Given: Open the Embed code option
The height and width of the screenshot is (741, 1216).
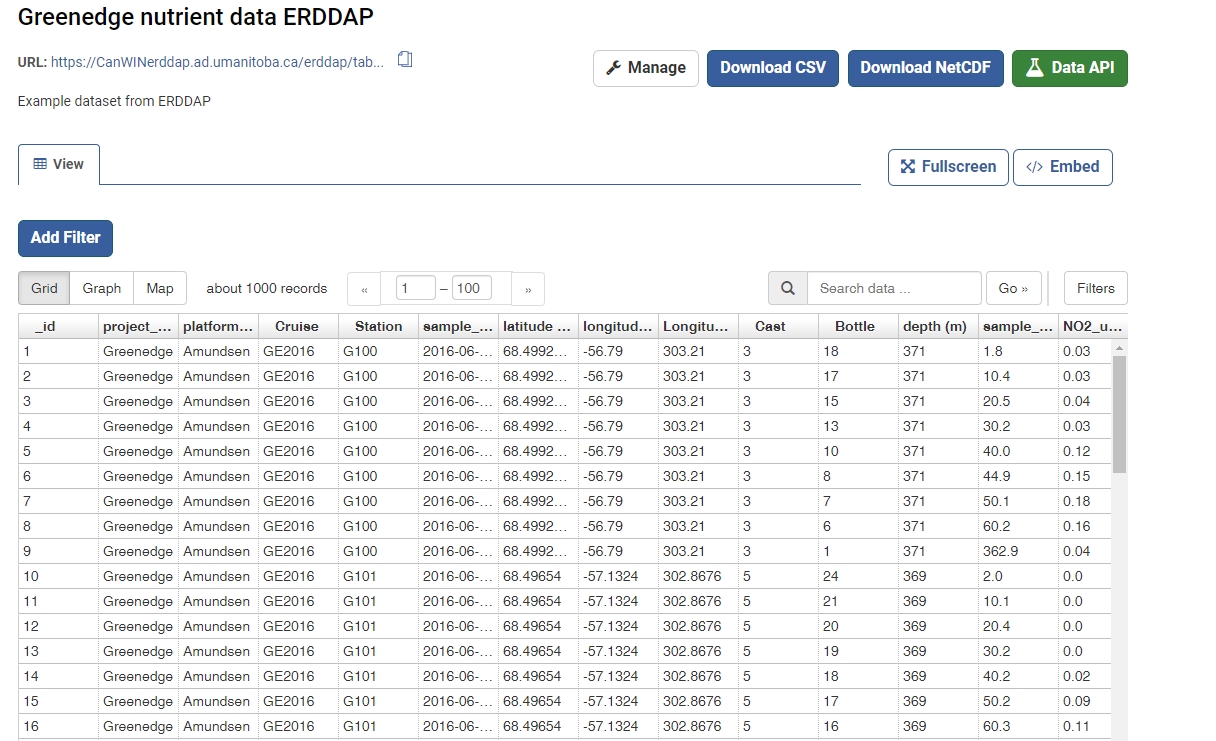Looking at the screenshot, I should tap(1063, 167).
